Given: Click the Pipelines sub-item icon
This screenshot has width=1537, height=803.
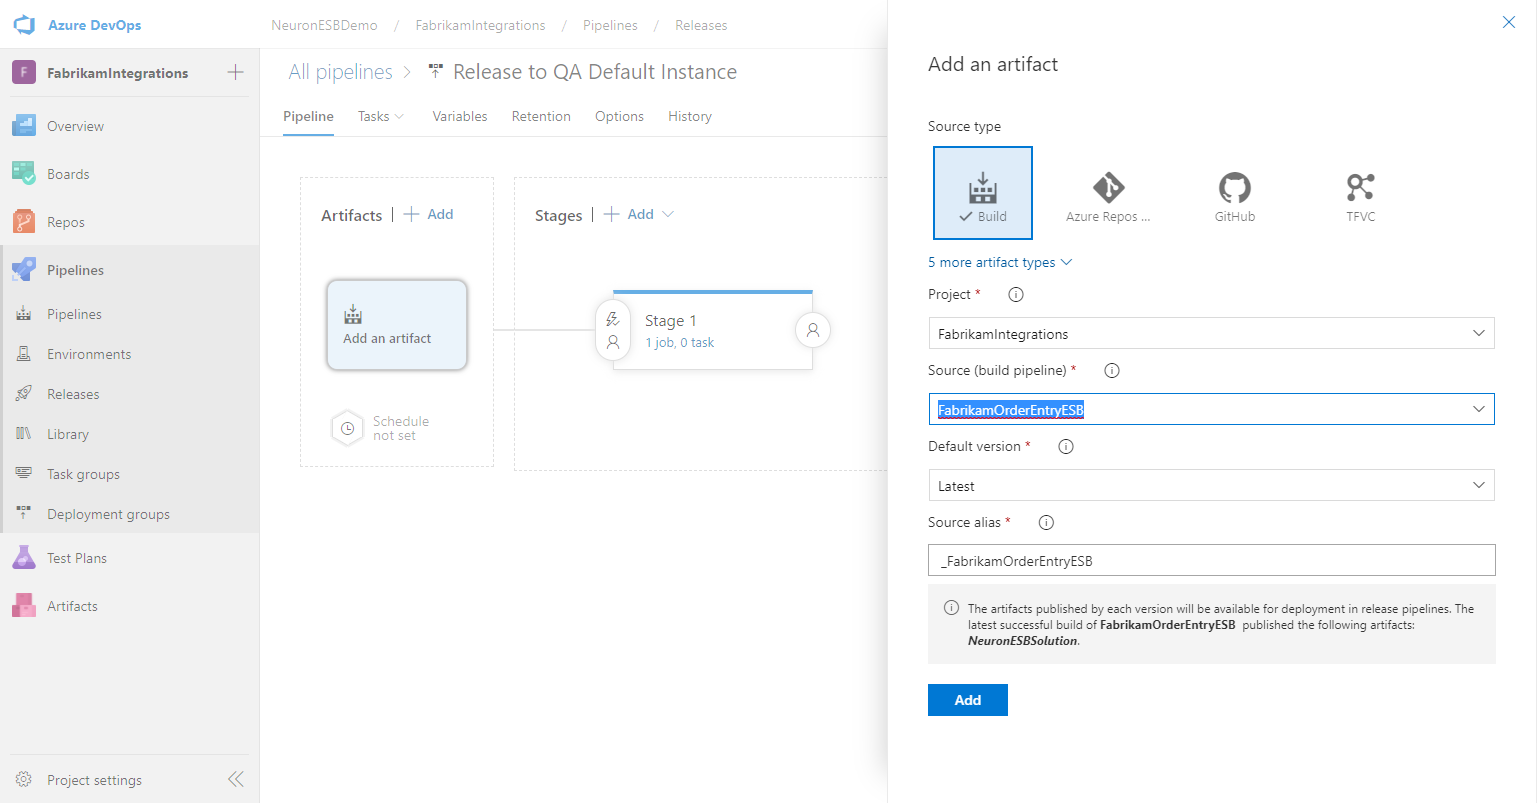Looking at the screenshot, I should [x=24, y=314].
